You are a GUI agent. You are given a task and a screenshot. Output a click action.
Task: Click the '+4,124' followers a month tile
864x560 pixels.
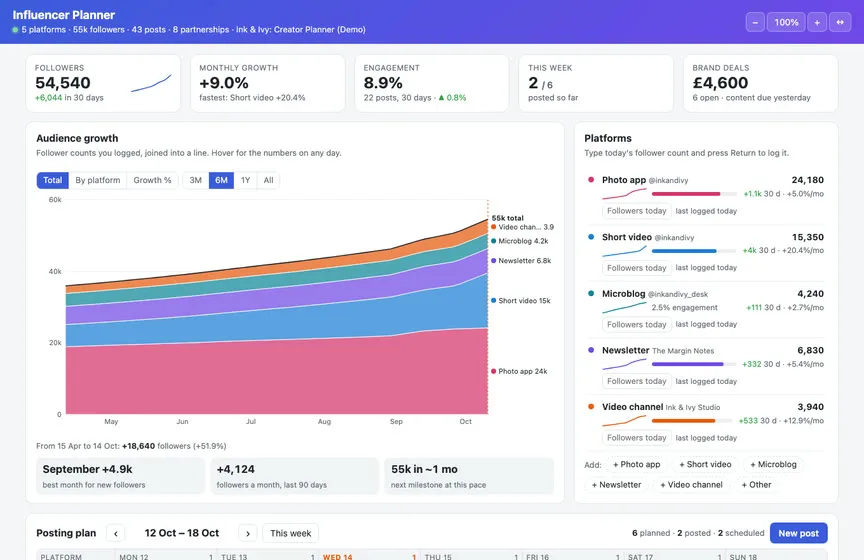coord(294,476)
